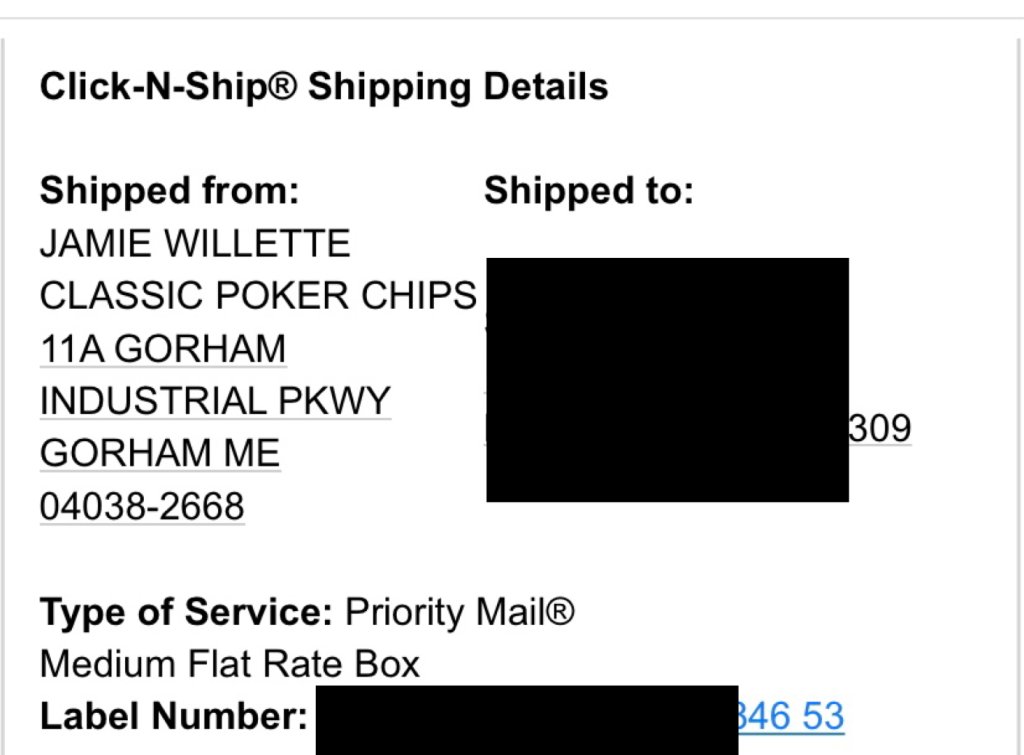Open the blue label number link ending 346 53
The height and width of the screenshot is (755, 1024).
(791, 716)
